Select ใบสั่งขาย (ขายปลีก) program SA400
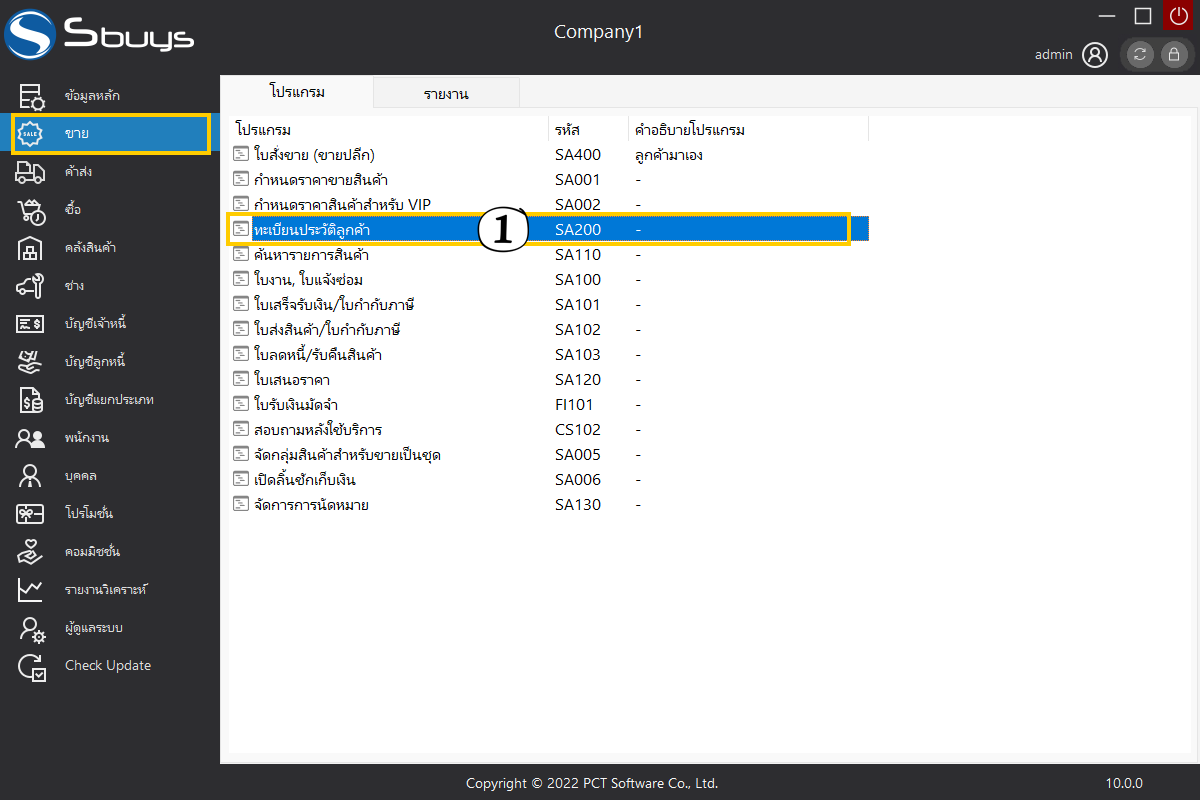Image resolution: width=1200 pixels, height=800 pixels. (315, 155)
